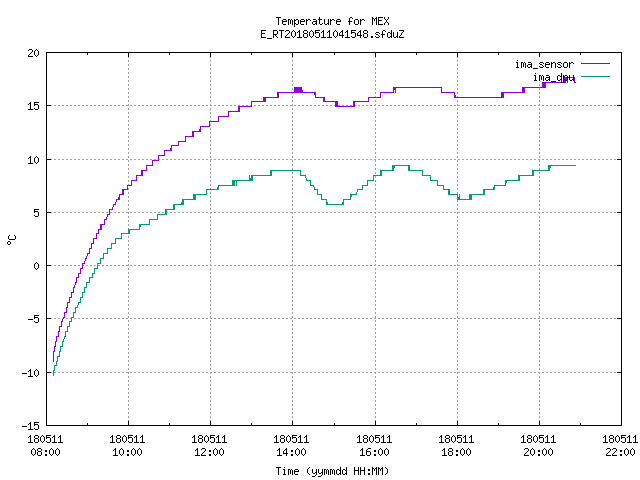The image size is (640, 480).
Task: Click the purple curve dip near 15:15
Action: pyautogui.click(x=345, y=106)
